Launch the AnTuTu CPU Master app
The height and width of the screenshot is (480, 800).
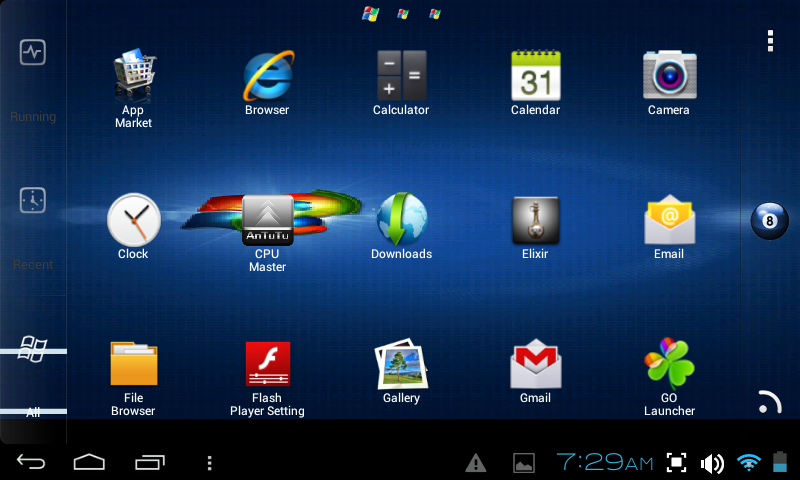pyautogui.click(x=267, y=220)
